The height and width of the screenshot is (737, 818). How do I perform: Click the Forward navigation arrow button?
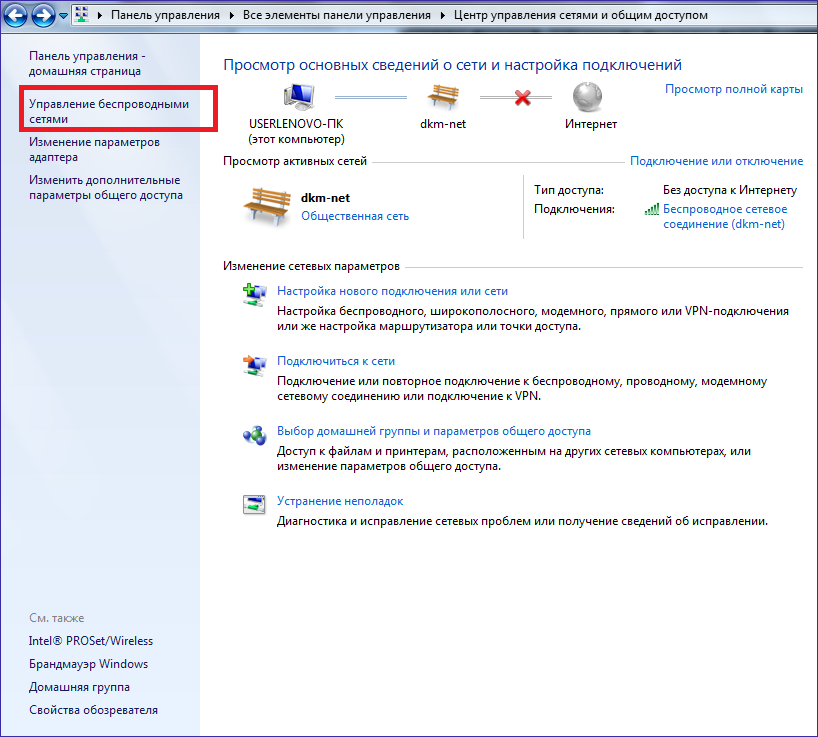[44, 16]
